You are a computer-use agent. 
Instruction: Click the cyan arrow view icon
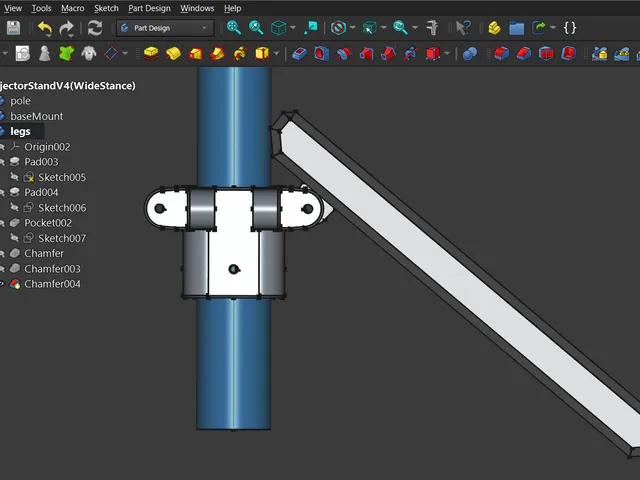[x=311, y=28]
